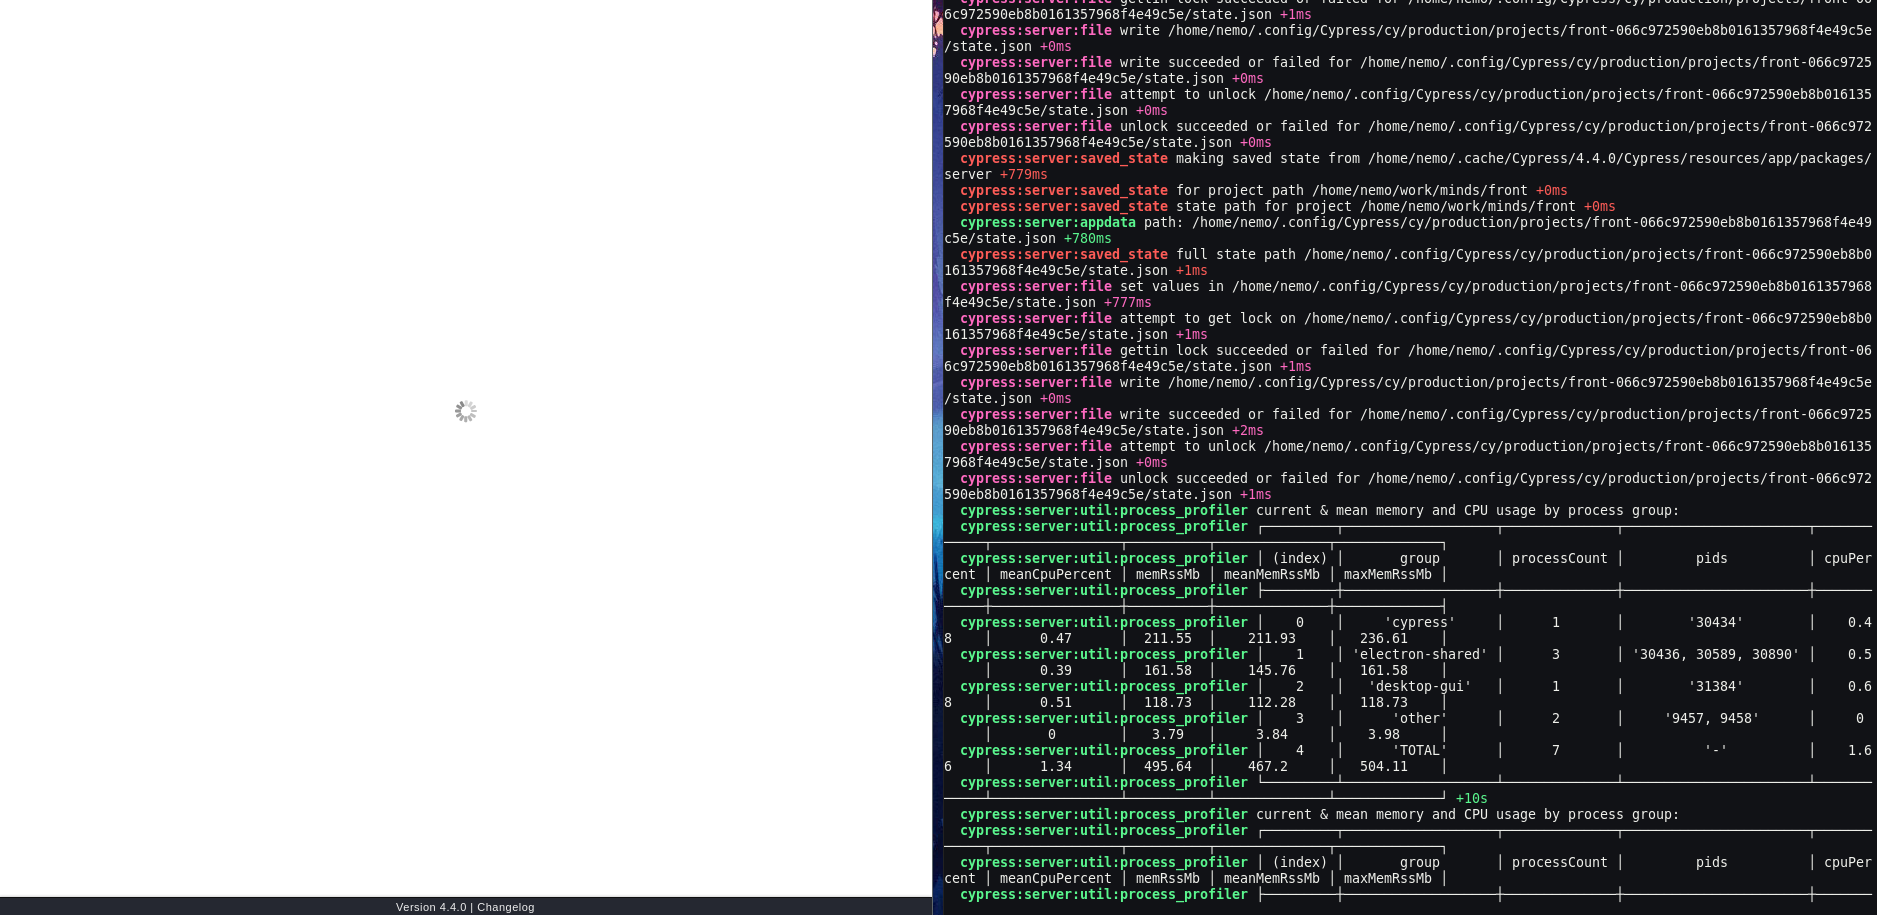1877x915 pixels.
Task: Click the '+2ms' timing in terminal
Action: (x=1247, y=430)
